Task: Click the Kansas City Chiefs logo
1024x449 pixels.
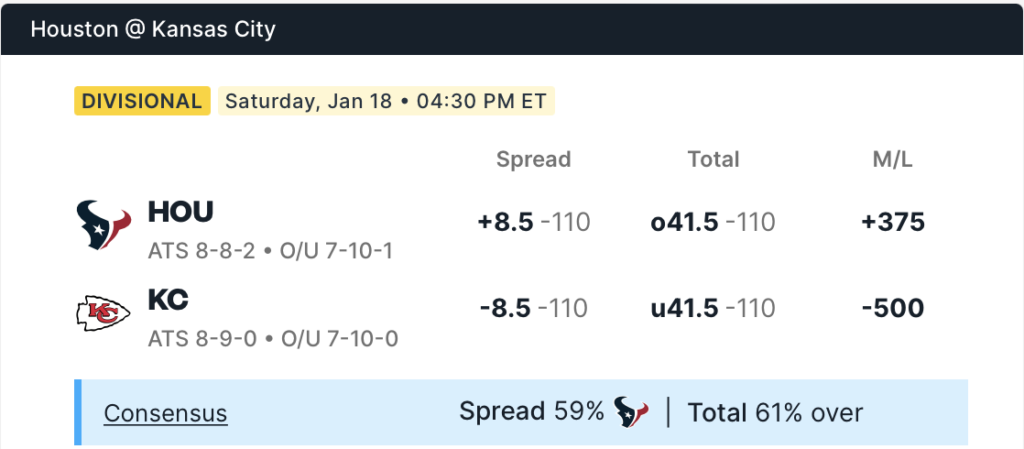Action: 104,314
